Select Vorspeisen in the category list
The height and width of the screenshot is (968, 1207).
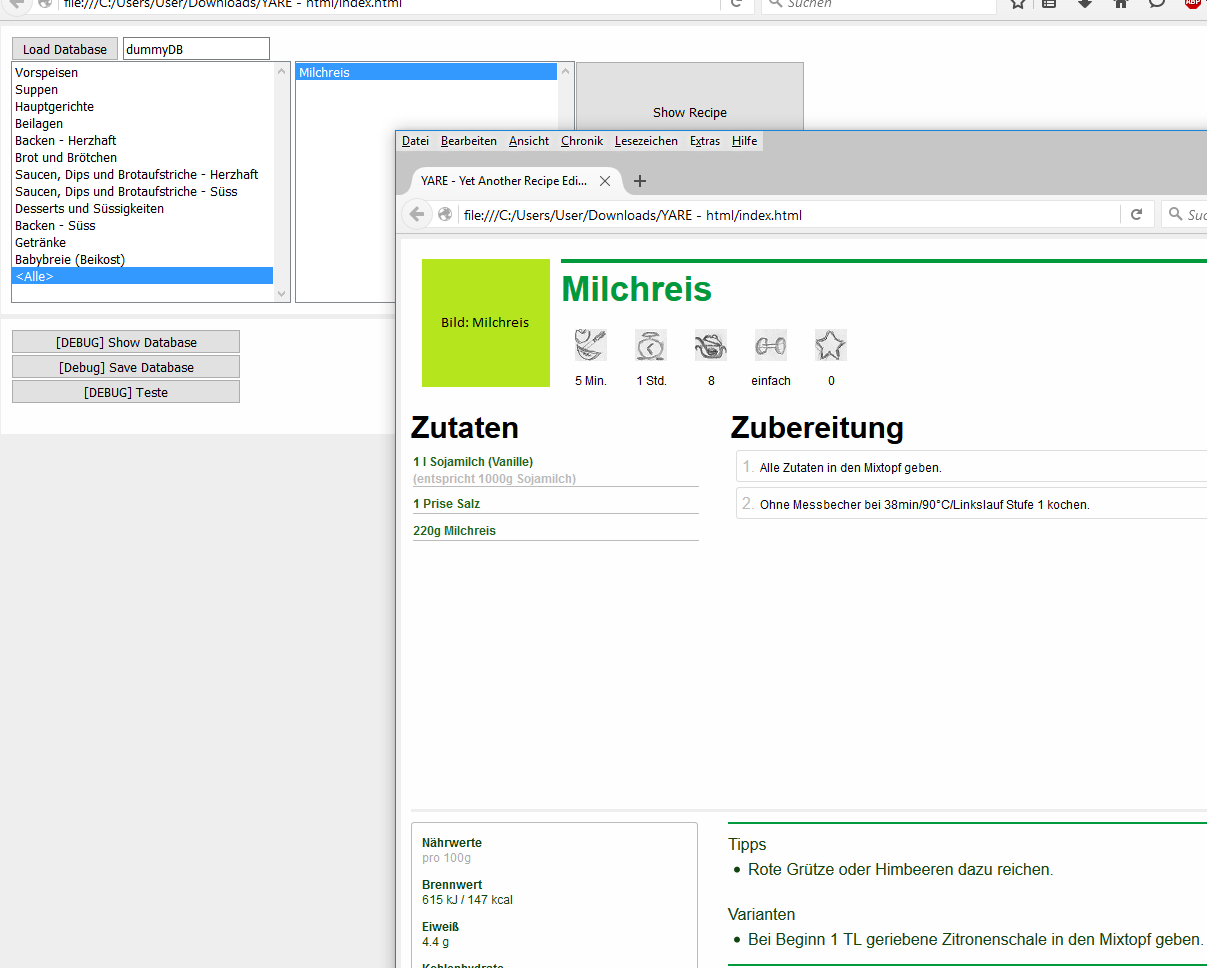tap(143, 73)
